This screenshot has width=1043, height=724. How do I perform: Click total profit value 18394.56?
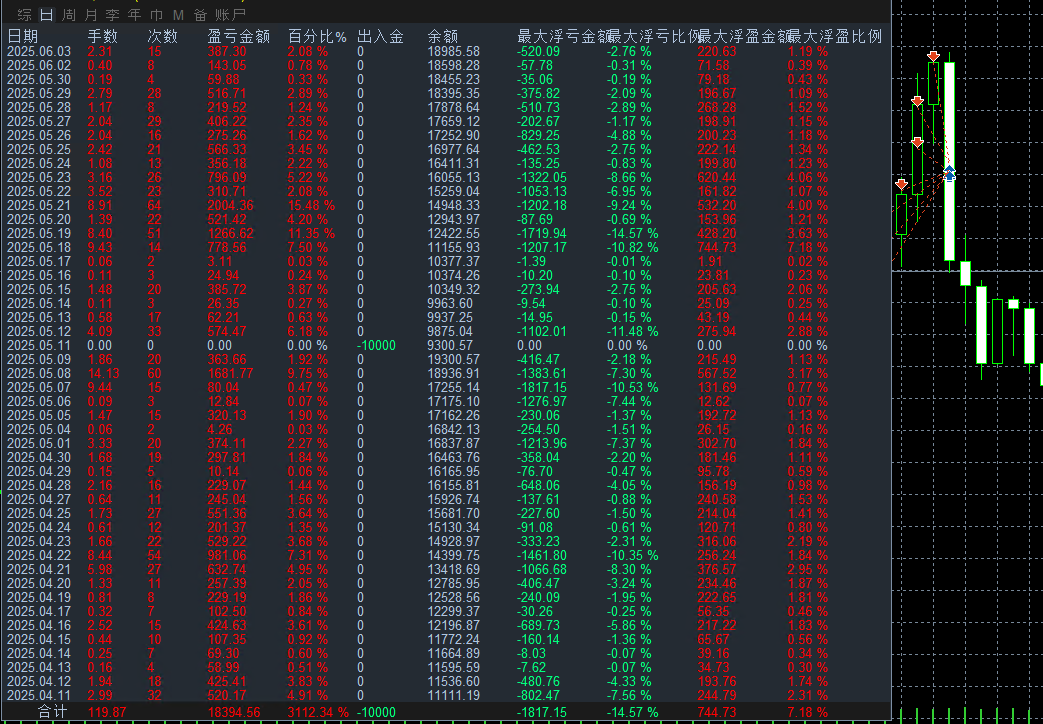coord(234,713)
